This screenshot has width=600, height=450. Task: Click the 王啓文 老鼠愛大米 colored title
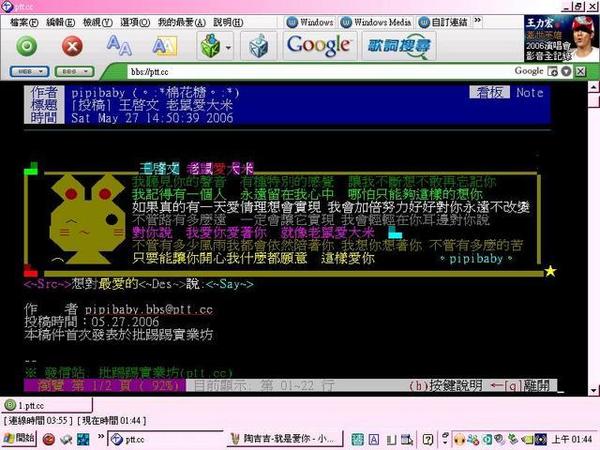[196, 168]
